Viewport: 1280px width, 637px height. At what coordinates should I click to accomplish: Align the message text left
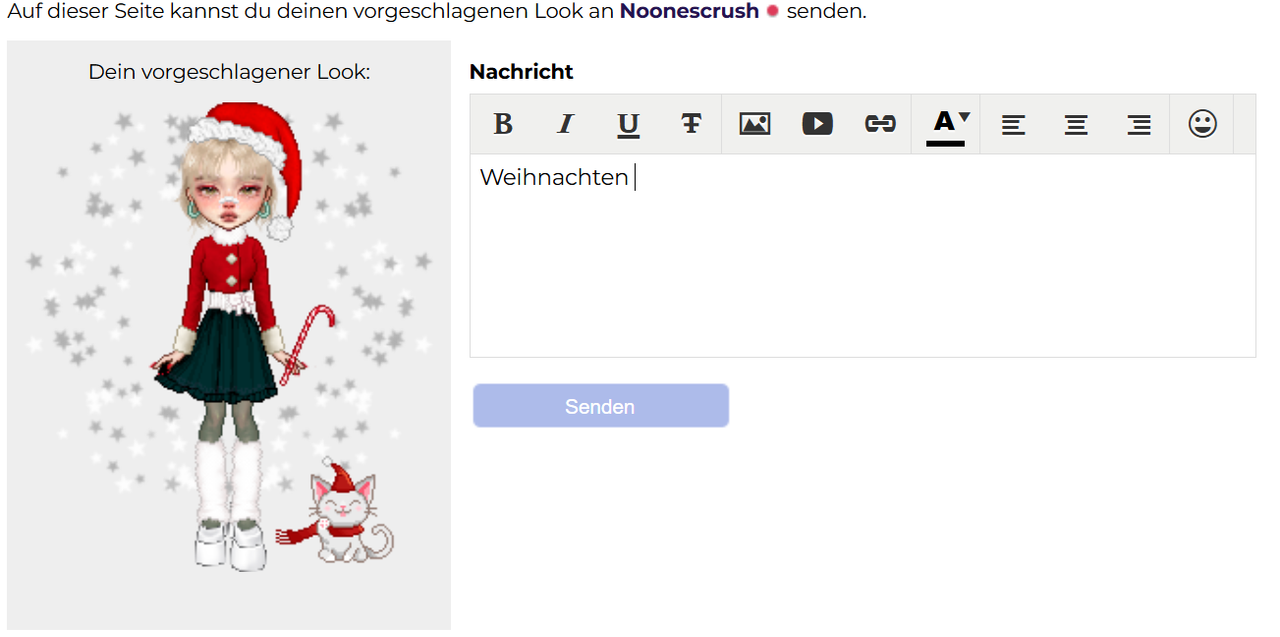coord(1013,124)
